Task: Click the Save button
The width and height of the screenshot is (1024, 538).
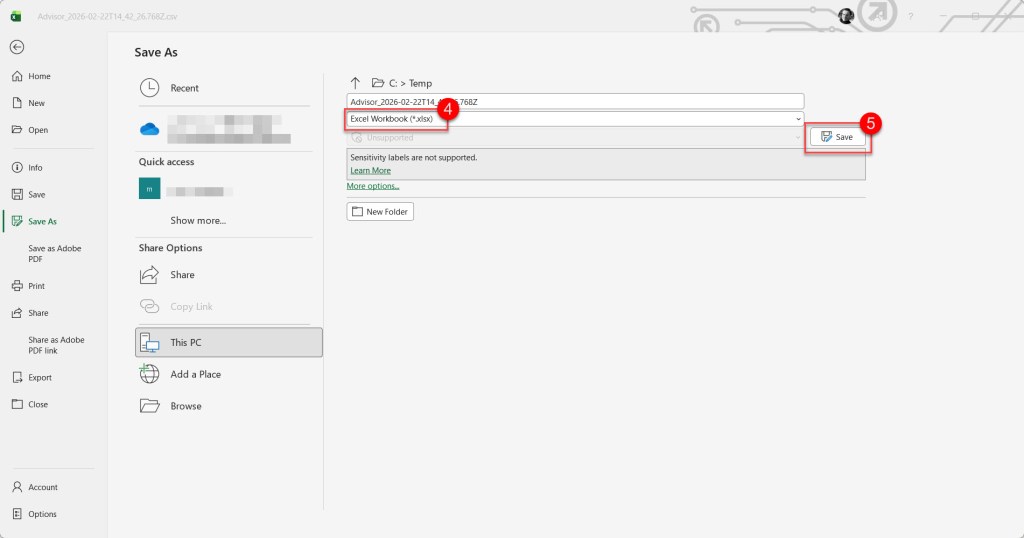Action: click(837, 137)
